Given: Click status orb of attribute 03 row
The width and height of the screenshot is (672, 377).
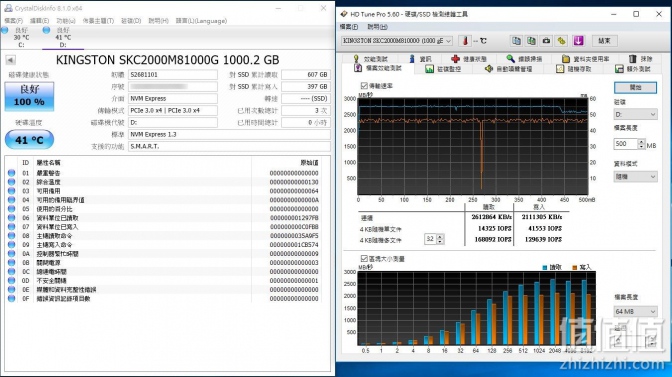Looking at the screenshot, I should point(12,191).
